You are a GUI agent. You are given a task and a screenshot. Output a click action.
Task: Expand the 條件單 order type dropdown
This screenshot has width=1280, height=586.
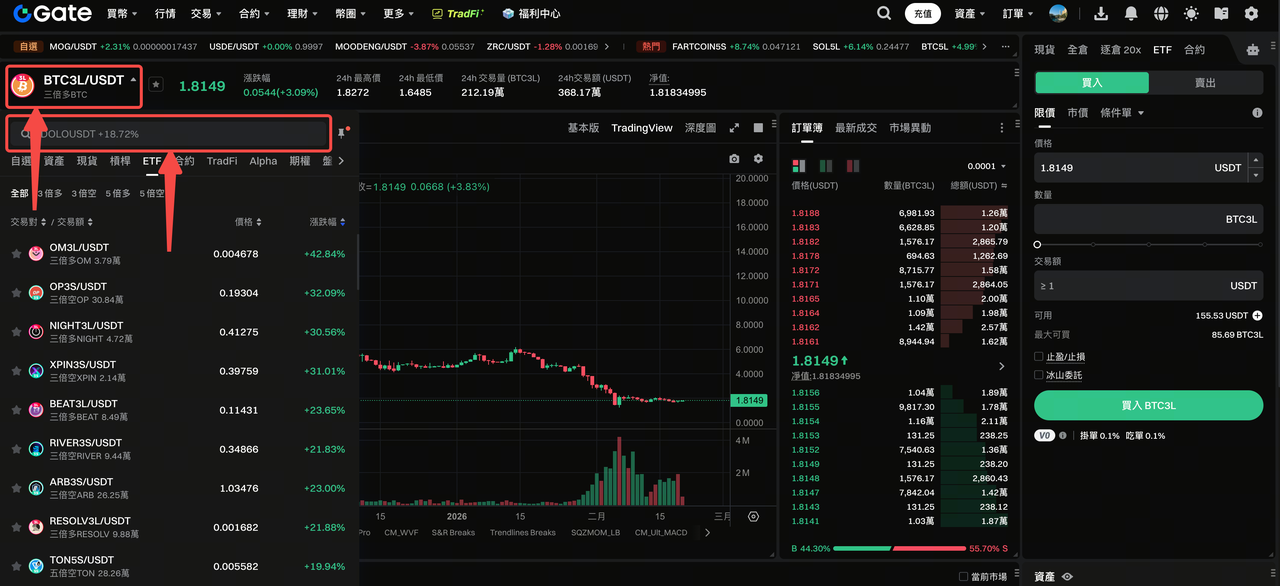coord(1122,113)
